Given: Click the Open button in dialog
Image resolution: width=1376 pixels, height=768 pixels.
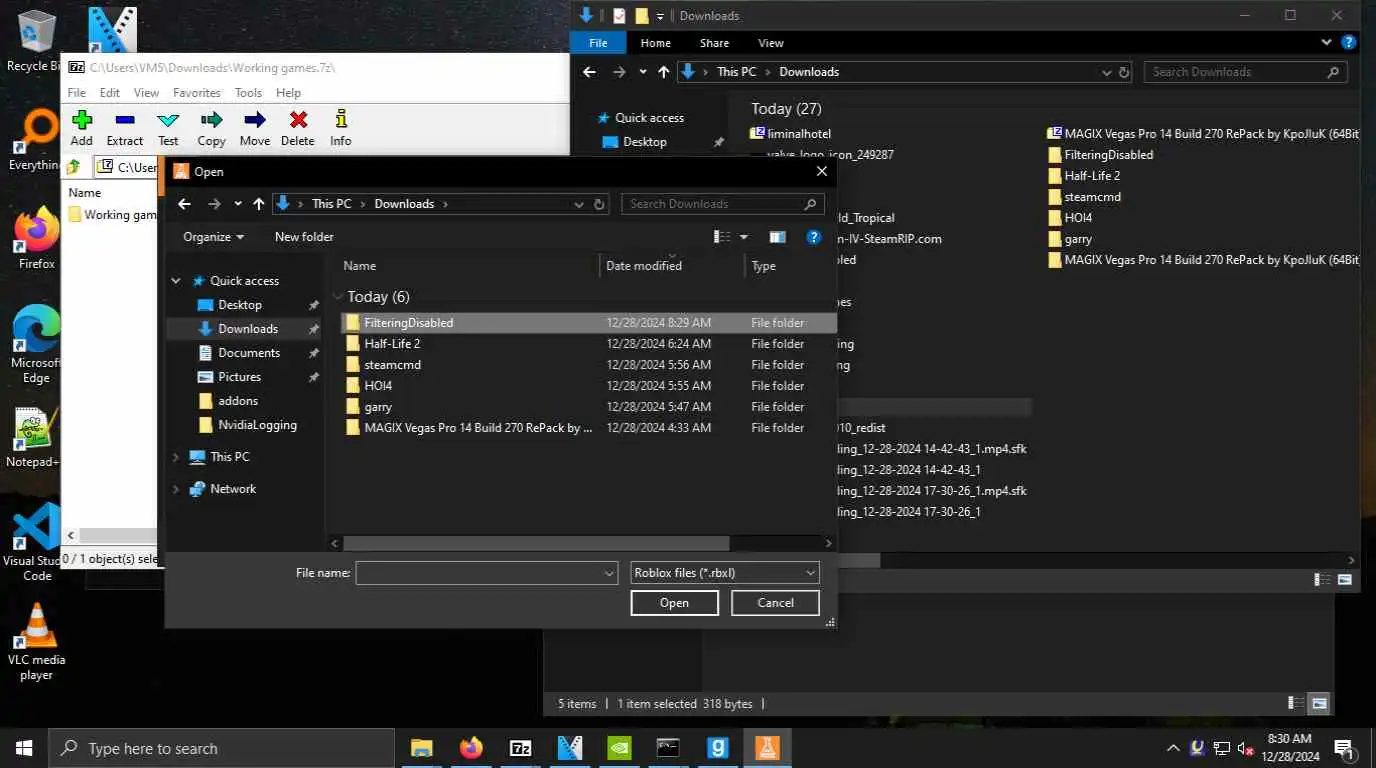Looking at the screenshot, I should (x=674, y=603).
